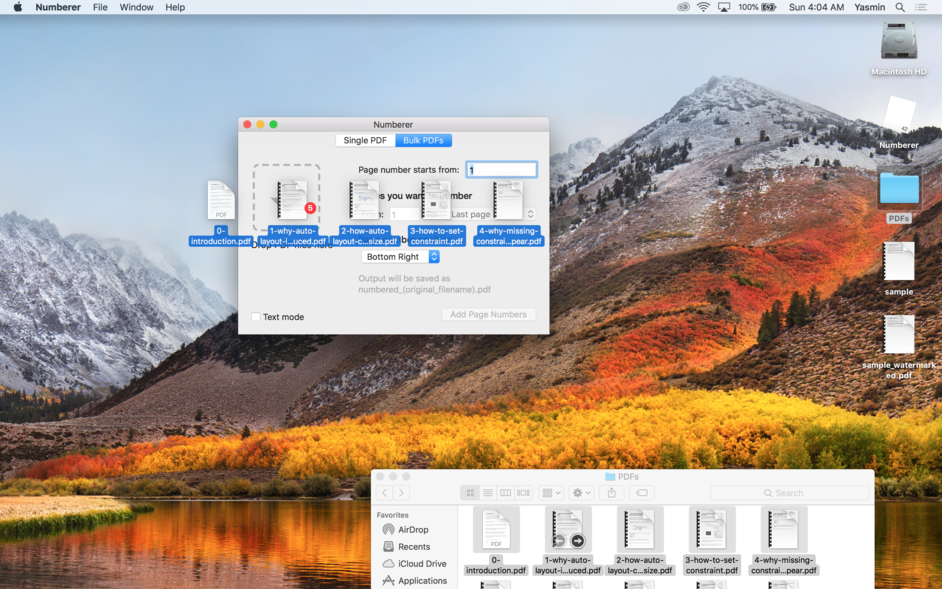Screen dimensions: 942x589
Task: Open iCloud Drive from the sidebar
Action: click(x=421, y=563)
